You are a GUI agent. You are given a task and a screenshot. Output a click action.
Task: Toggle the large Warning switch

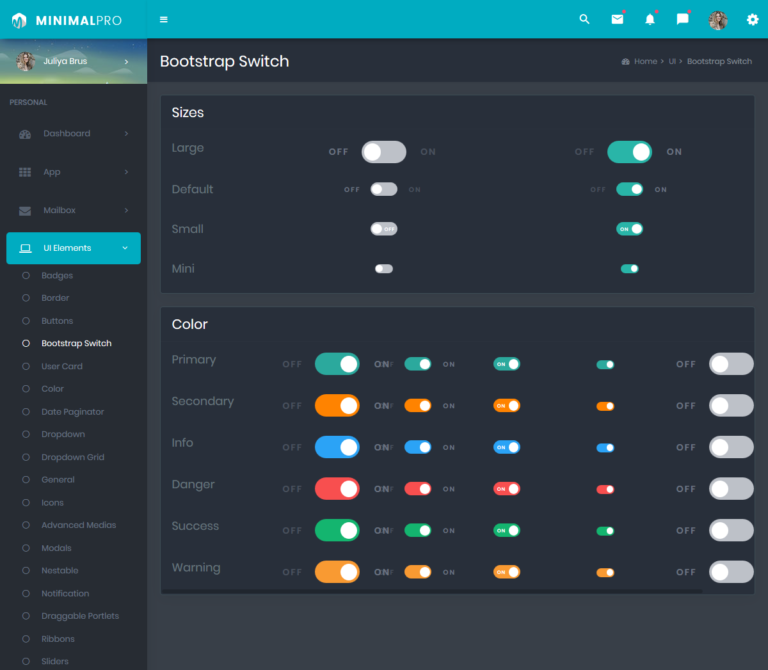click(337, 572)
